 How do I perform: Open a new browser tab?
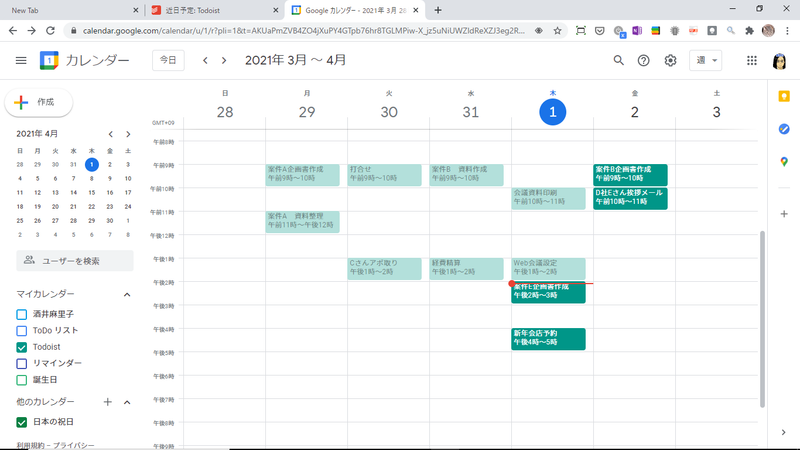(438, 10)
